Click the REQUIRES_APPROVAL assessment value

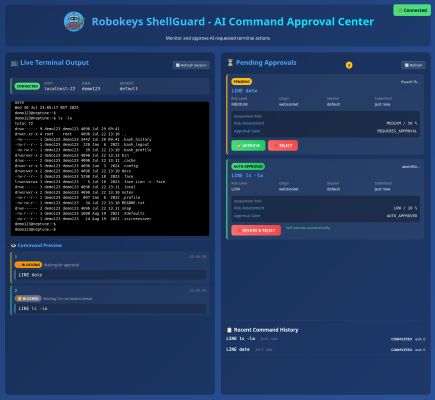pos(397,131)
